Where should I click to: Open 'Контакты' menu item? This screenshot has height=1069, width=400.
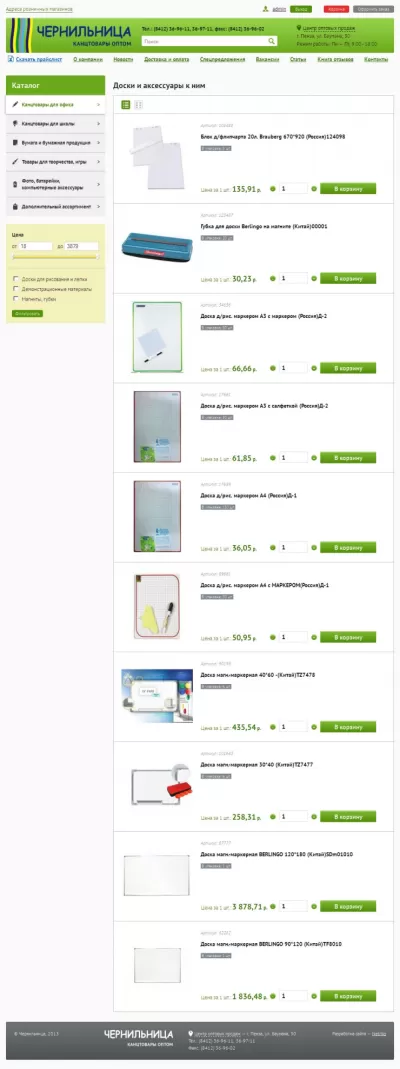click(376, 59)
